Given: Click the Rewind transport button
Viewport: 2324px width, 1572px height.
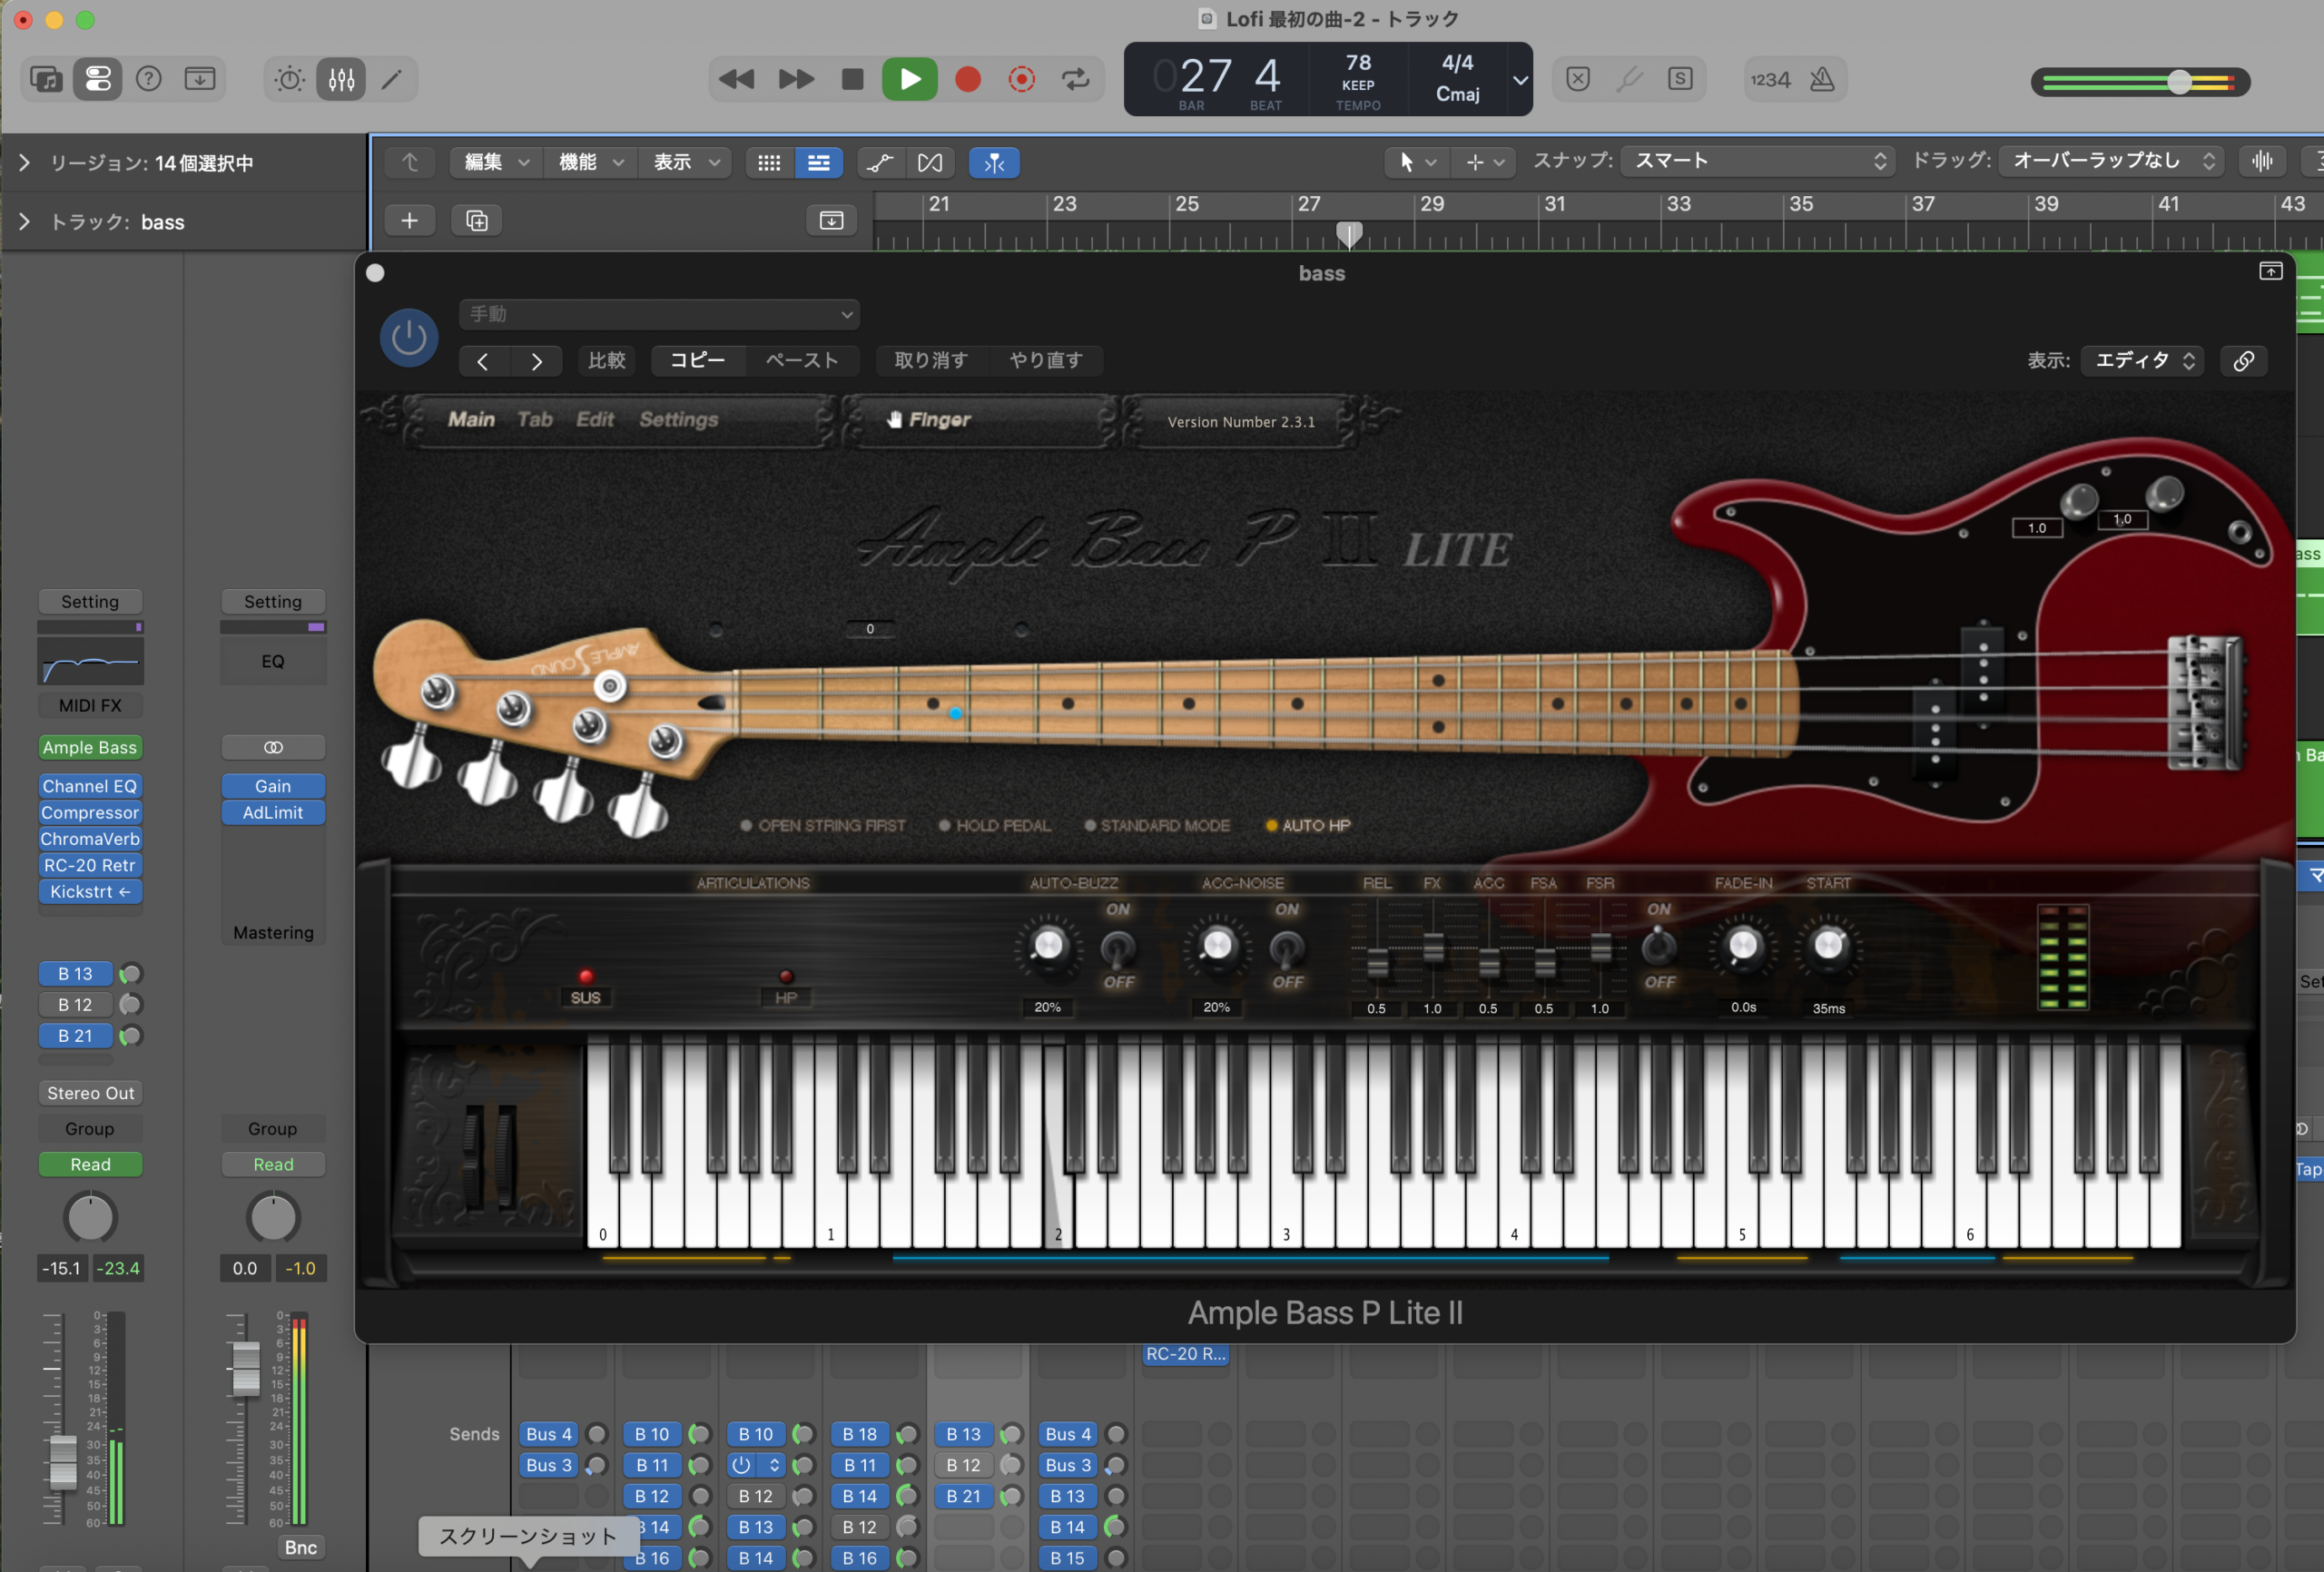Looking at the screenshot, I should point(737,79).
